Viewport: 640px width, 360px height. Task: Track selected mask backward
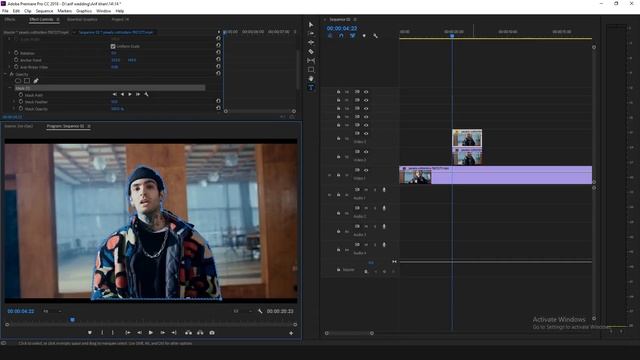122,94
